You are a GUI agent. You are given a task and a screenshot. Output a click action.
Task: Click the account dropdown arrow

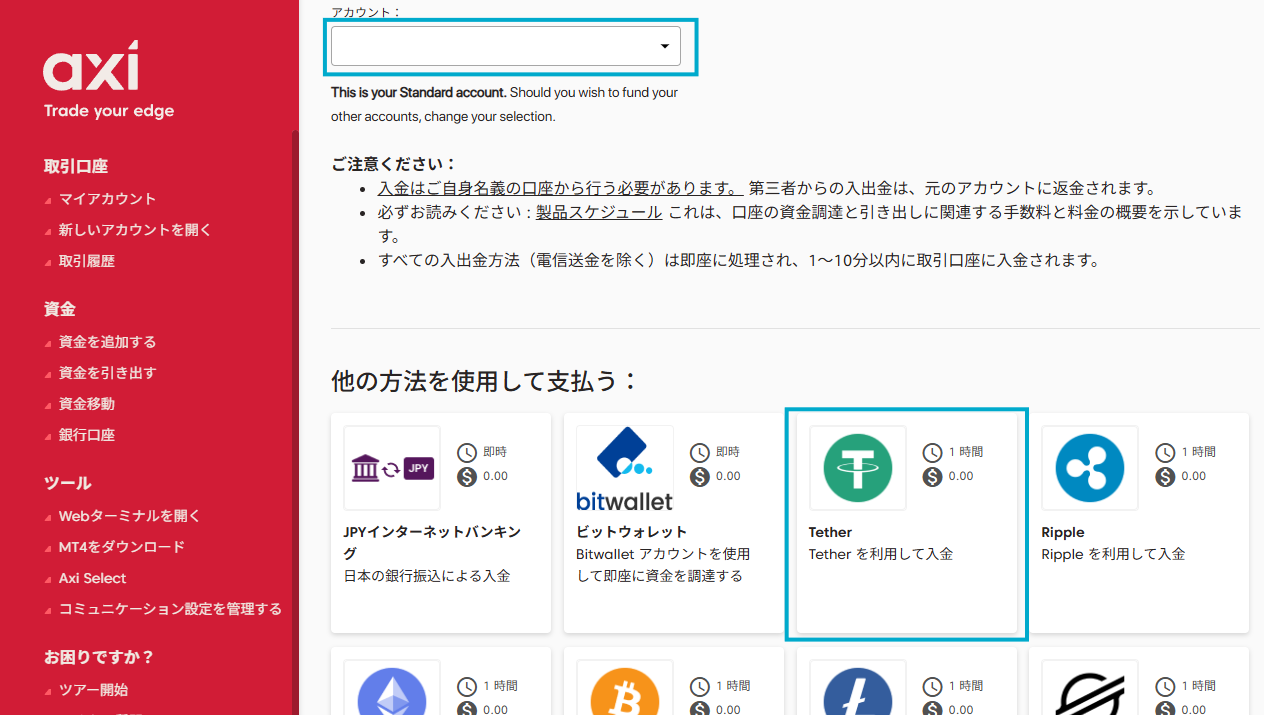665,46
